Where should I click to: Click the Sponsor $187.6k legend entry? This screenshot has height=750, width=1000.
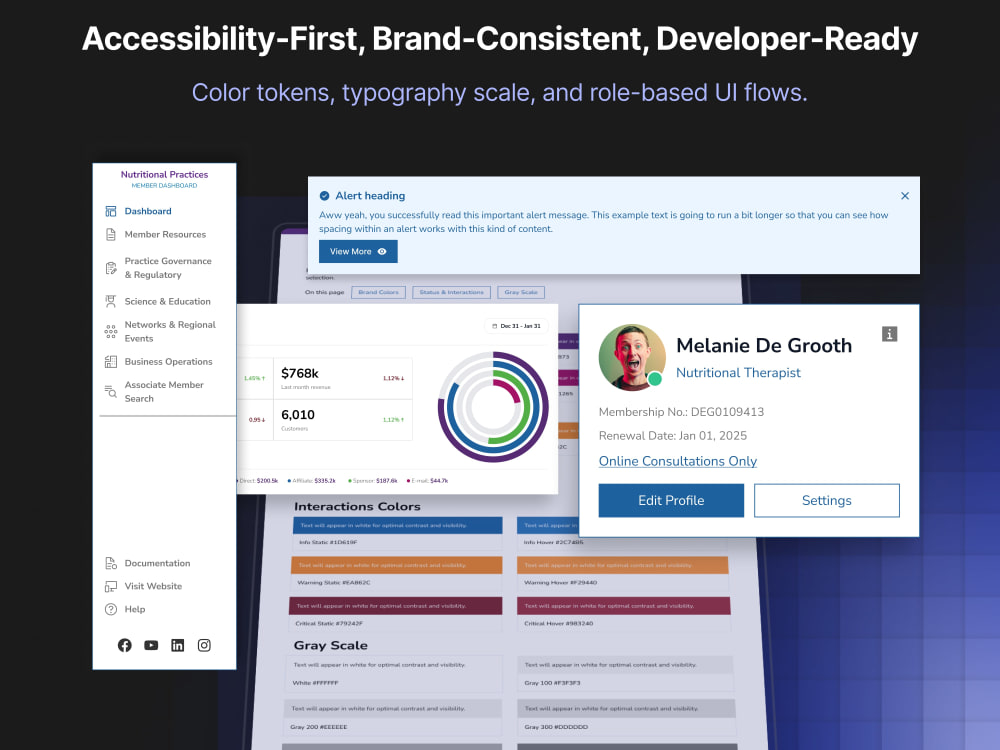(372, 481)
